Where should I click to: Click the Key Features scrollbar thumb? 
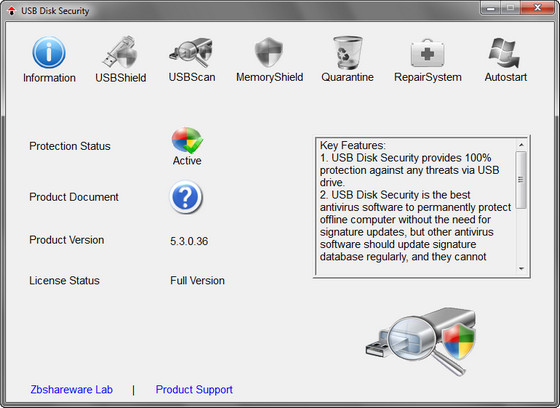pos(521,180)
